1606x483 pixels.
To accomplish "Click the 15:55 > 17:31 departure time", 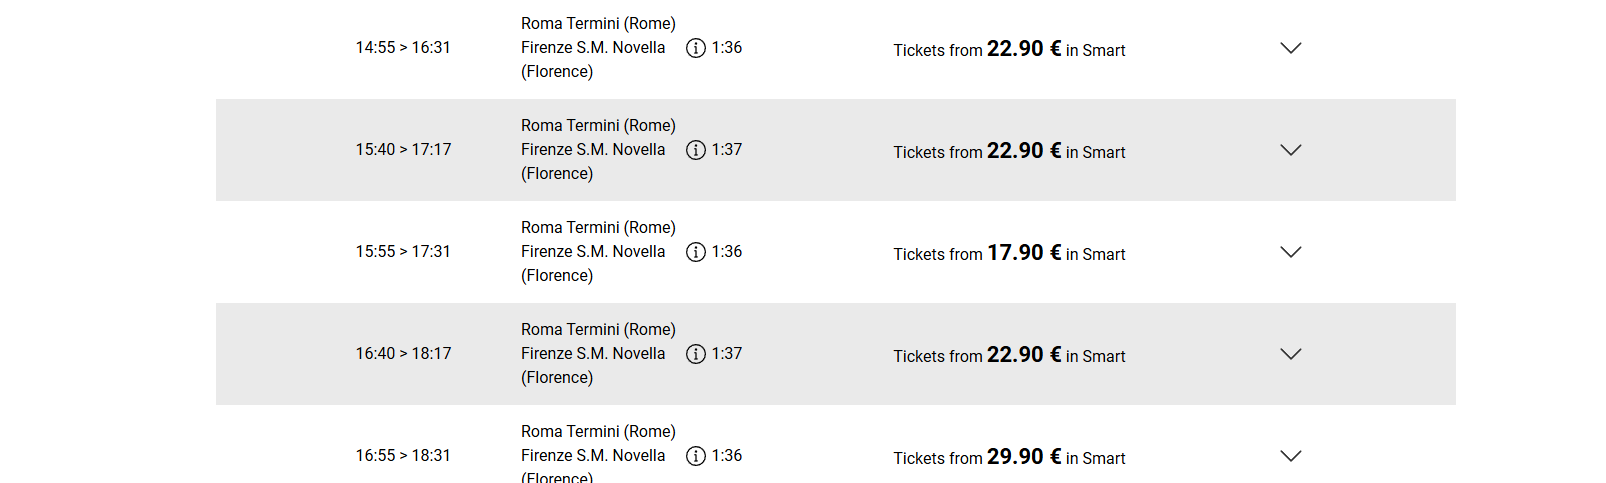I will tap(403, 252).
